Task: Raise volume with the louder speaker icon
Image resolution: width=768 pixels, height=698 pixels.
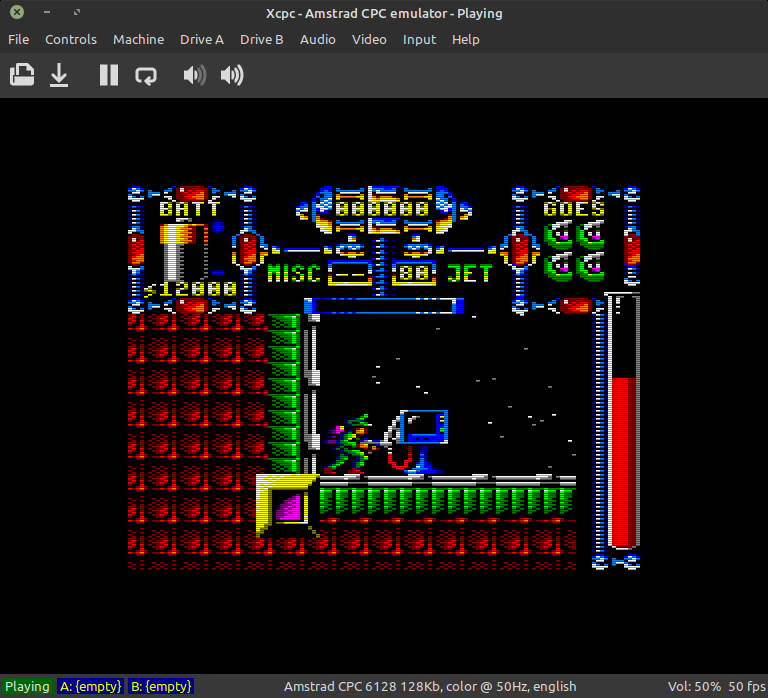Action: tap(232, 75)
